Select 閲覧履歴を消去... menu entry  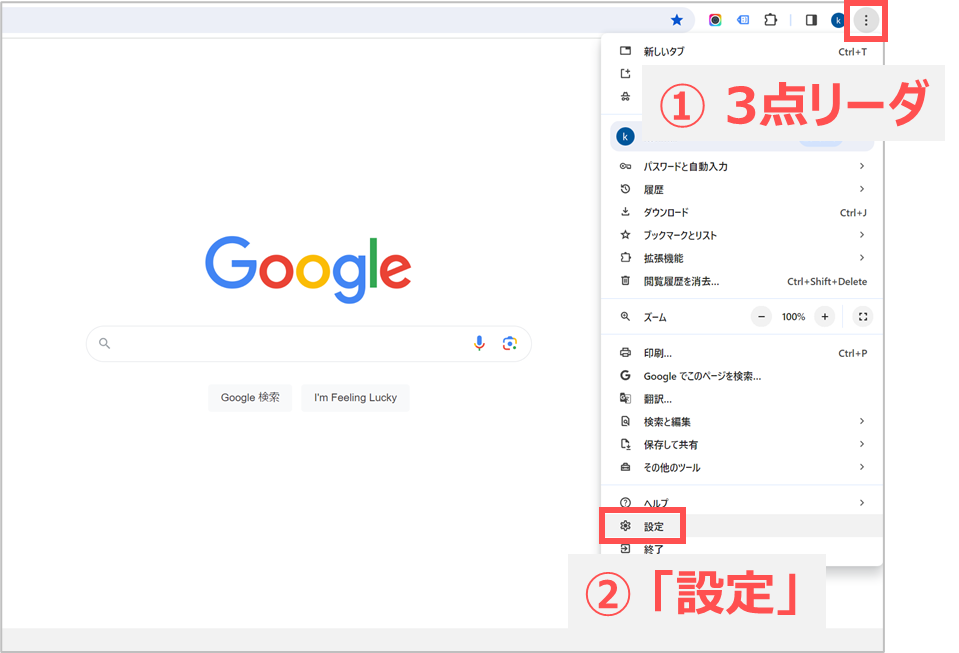click(x=742, y=281)
